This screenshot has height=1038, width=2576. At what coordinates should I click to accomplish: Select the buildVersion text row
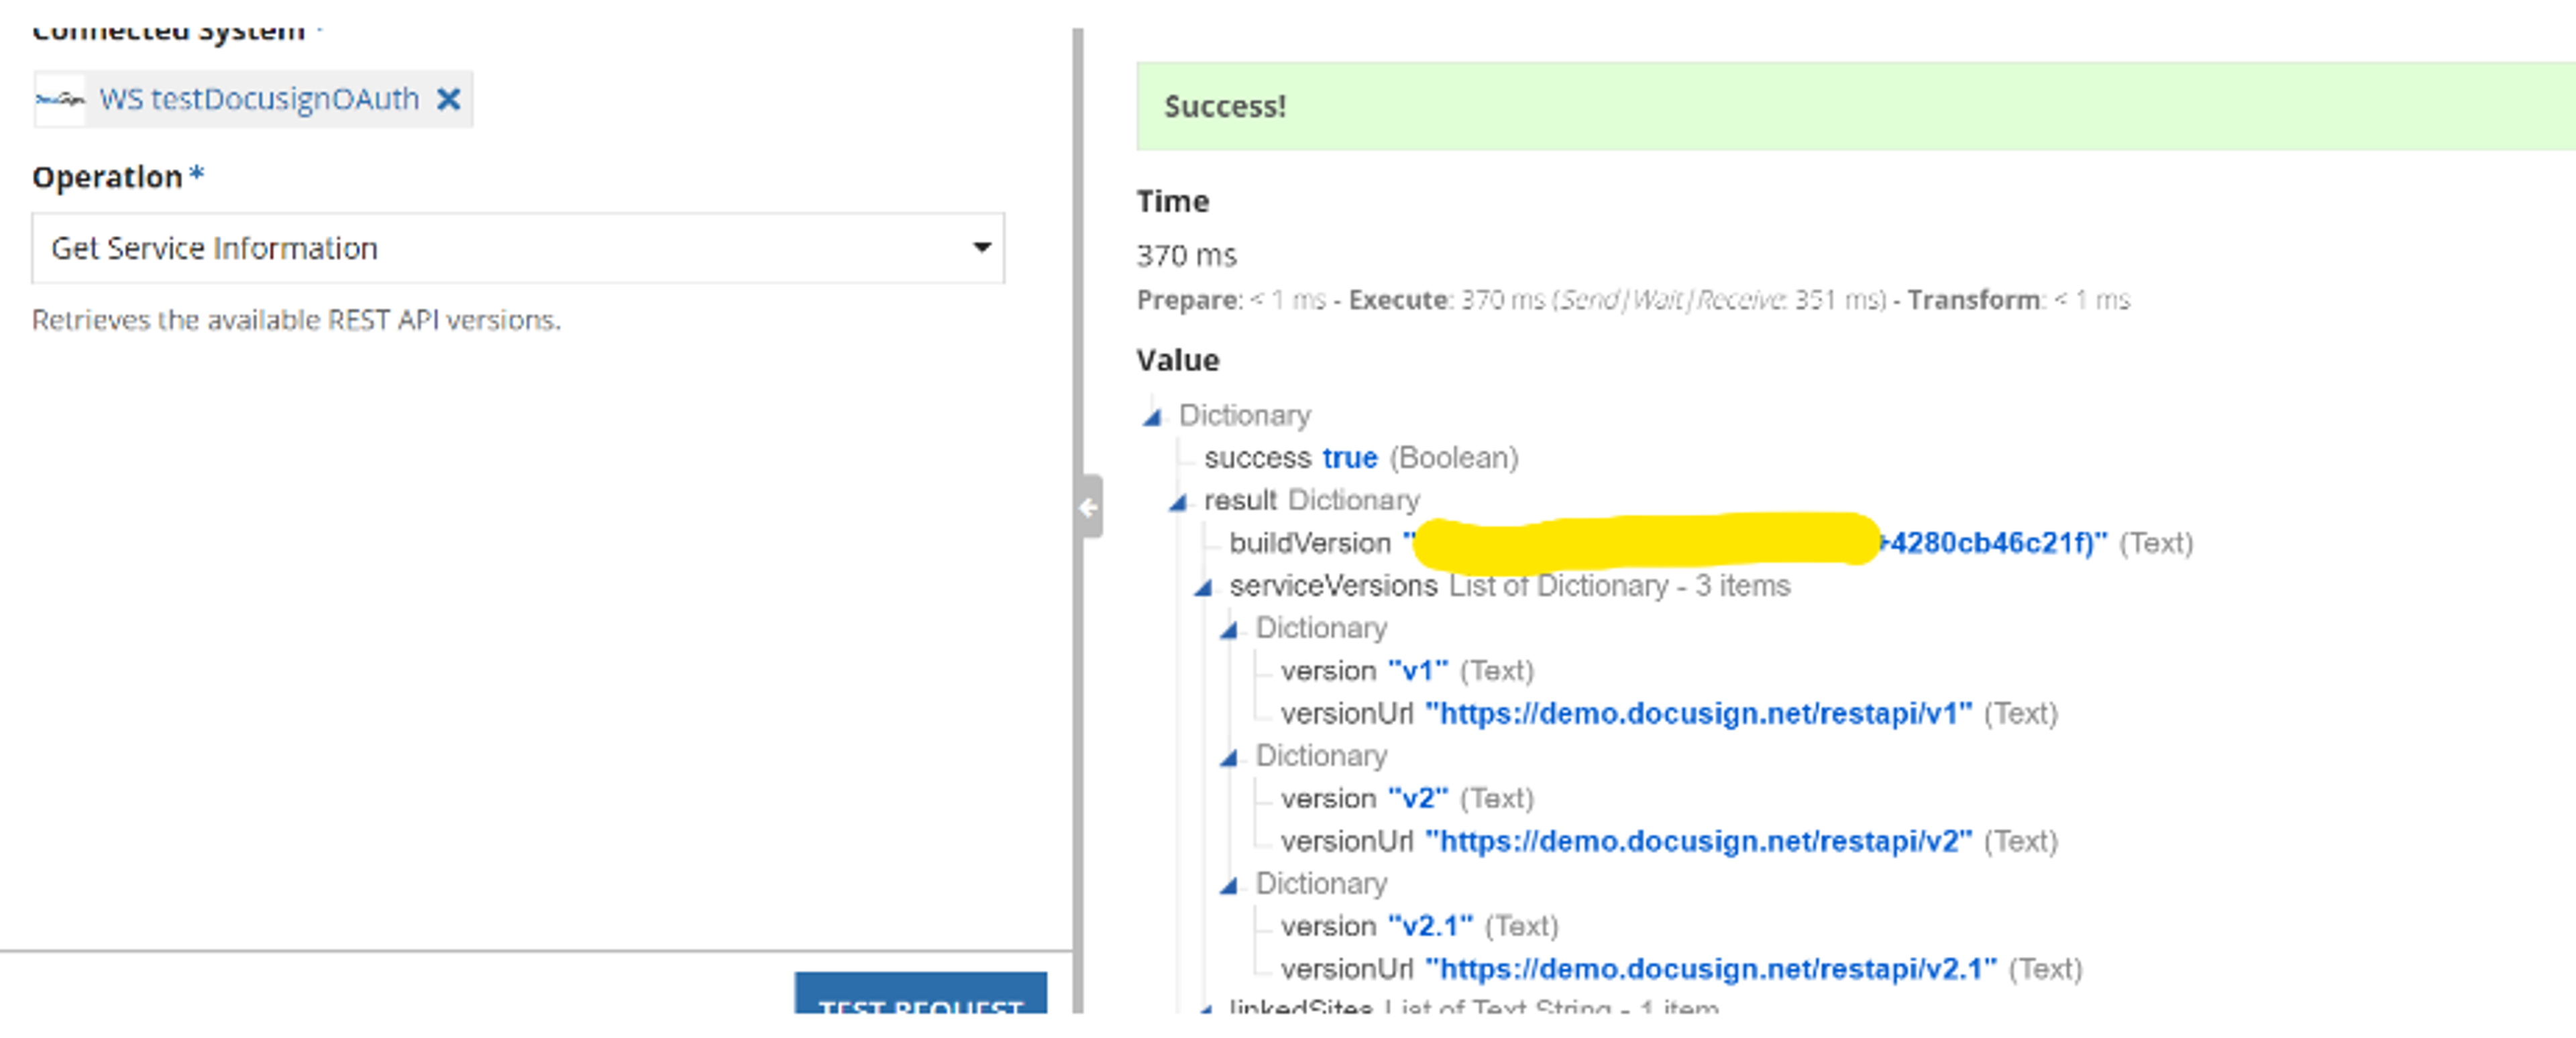point(1711,543)
